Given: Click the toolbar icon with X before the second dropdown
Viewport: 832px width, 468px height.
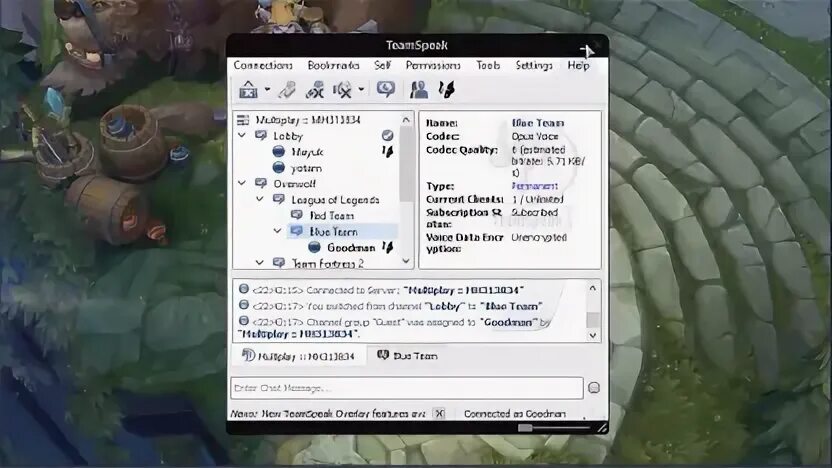Looking at the screenshot, I should point(342,90).
